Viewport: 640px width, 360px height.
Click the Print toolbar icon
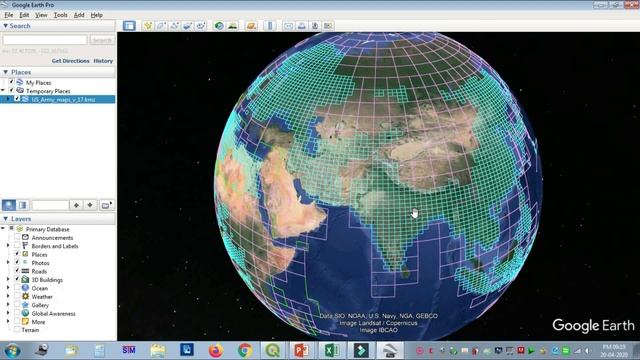[x=302, y=26]
